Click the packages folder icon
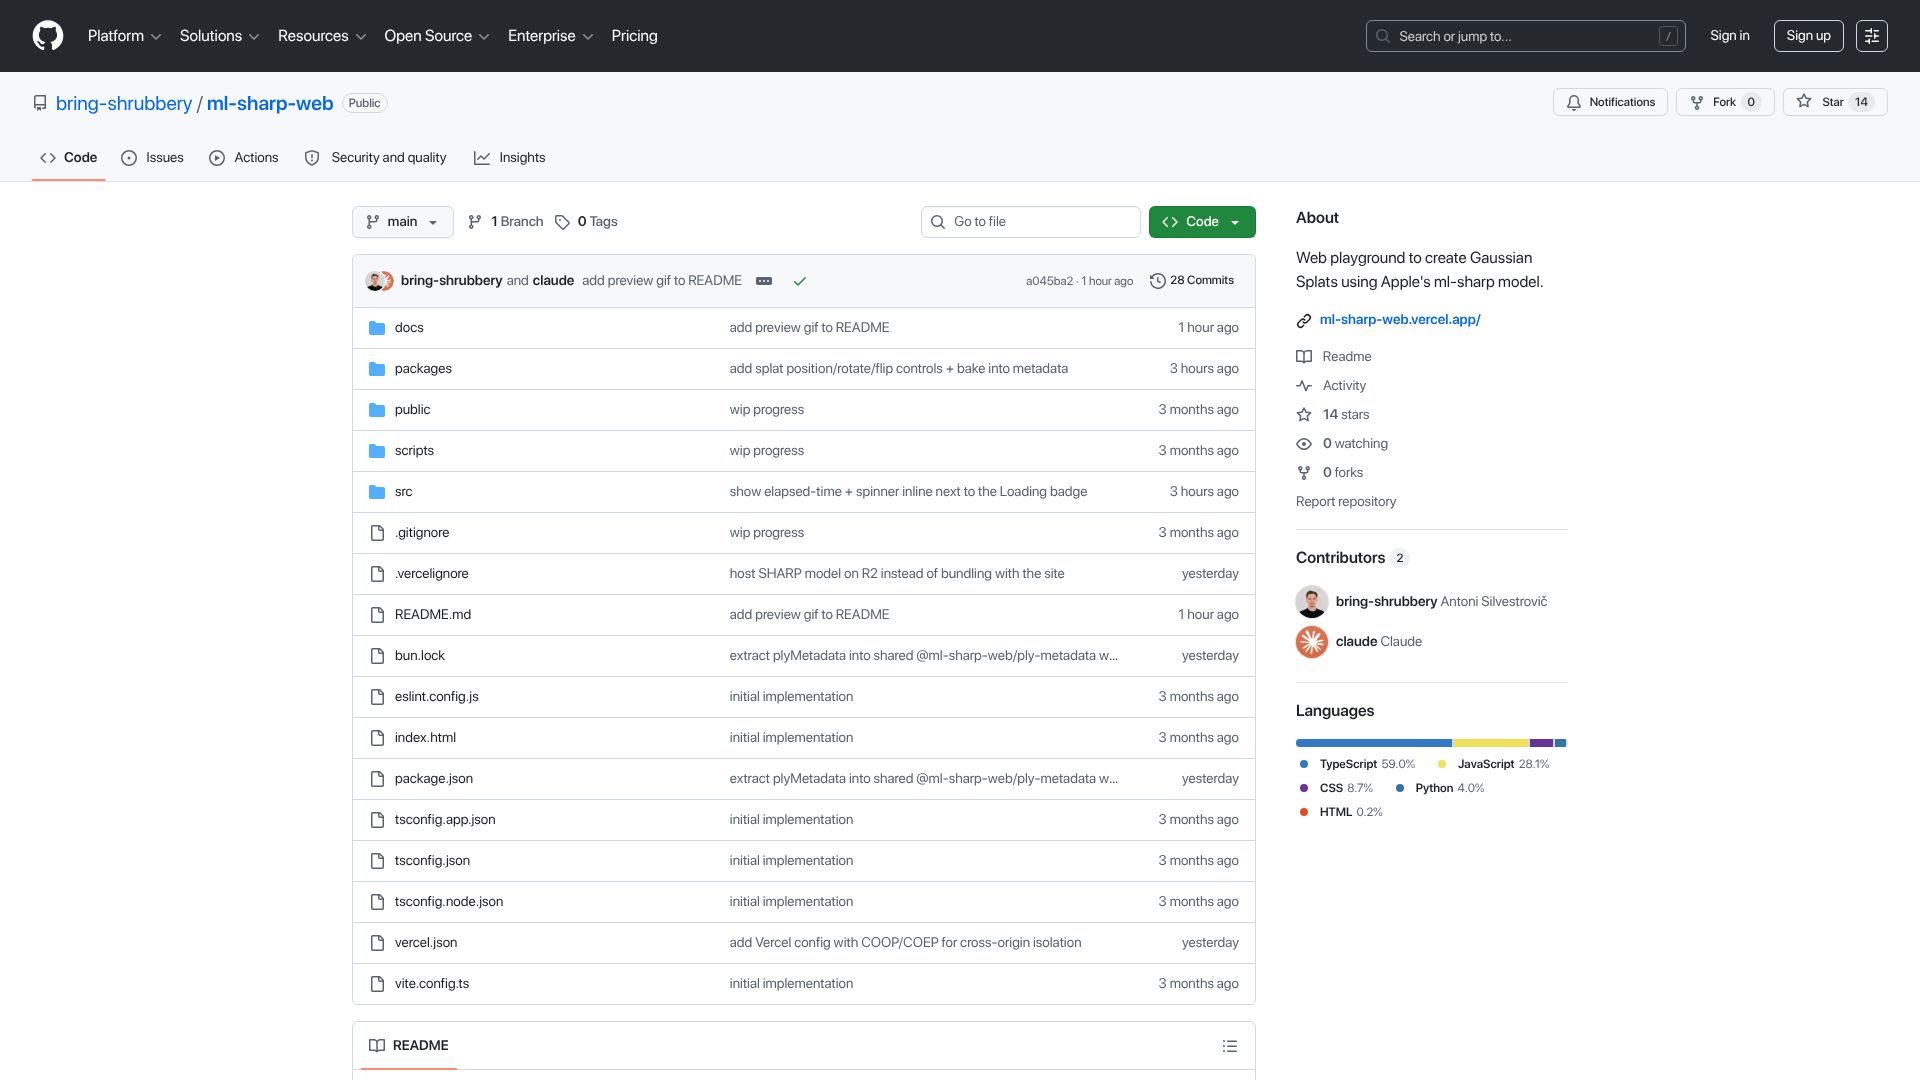Viewport: 1920px width, 1080px height. tap(377, 369)
